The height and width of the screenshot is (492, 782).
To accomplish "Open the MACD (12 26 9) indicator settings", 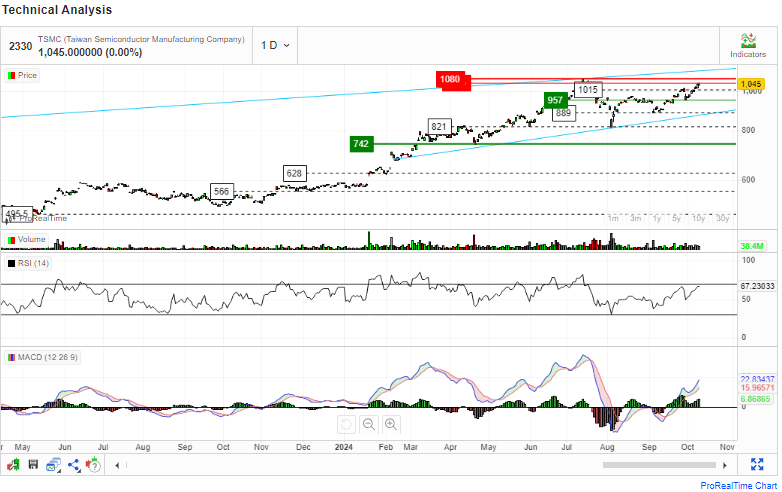I will (x=42, y=357).
